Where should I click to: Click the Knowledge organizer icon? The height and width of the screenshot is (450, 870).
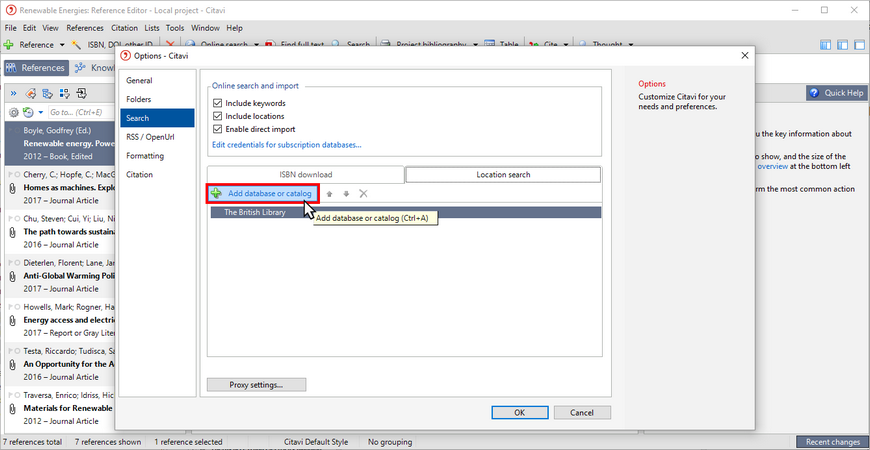pyautogui.click(x=80, y=68)
